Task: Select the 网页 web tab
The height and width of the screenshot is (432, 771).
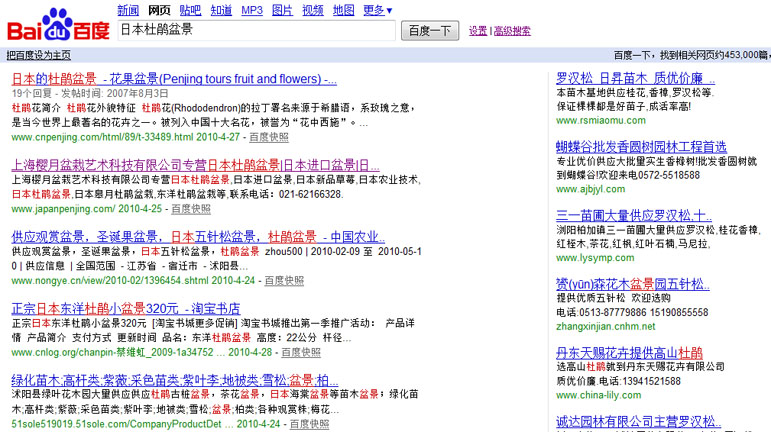Action: [159, 10]
